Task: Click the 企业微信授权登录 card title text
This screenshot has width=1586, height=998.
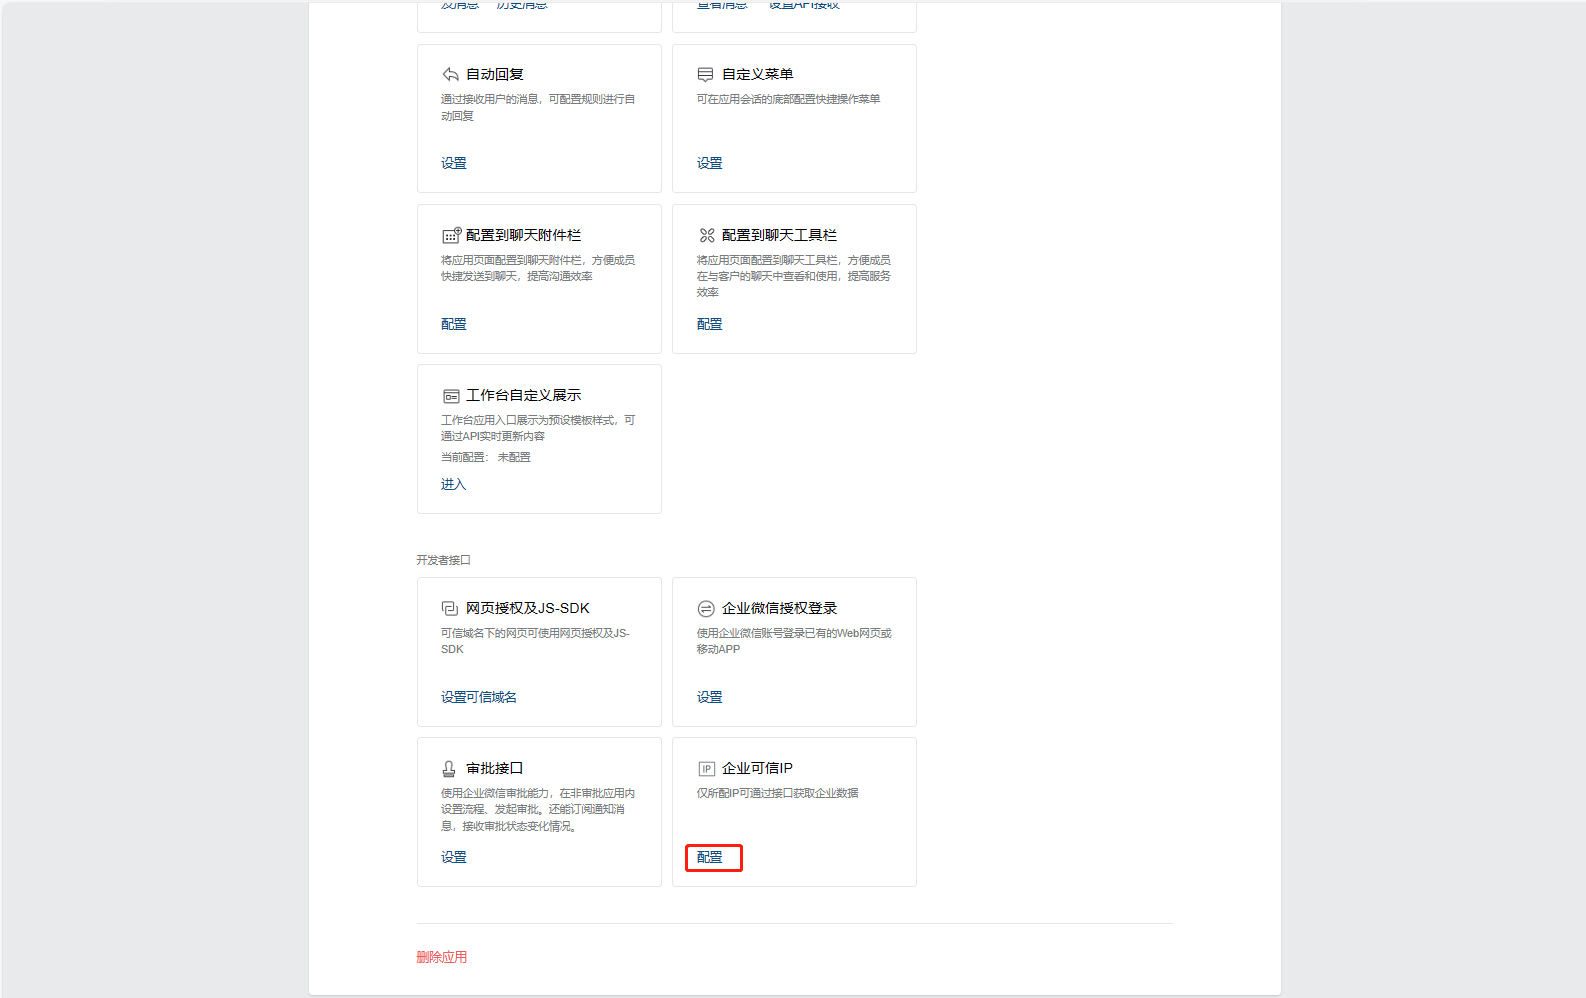Action: [x=779, y=608]
